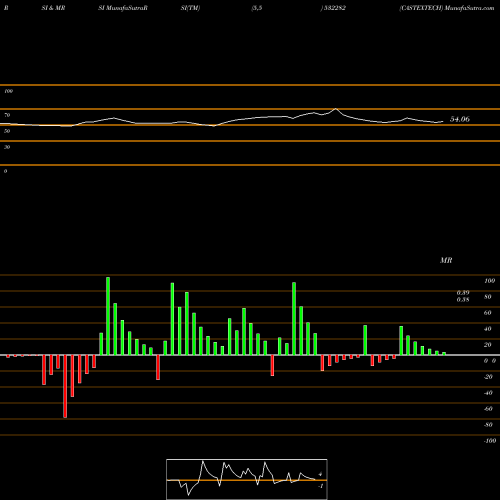
Task: Click the MR axis label 40
Action: 488,329
